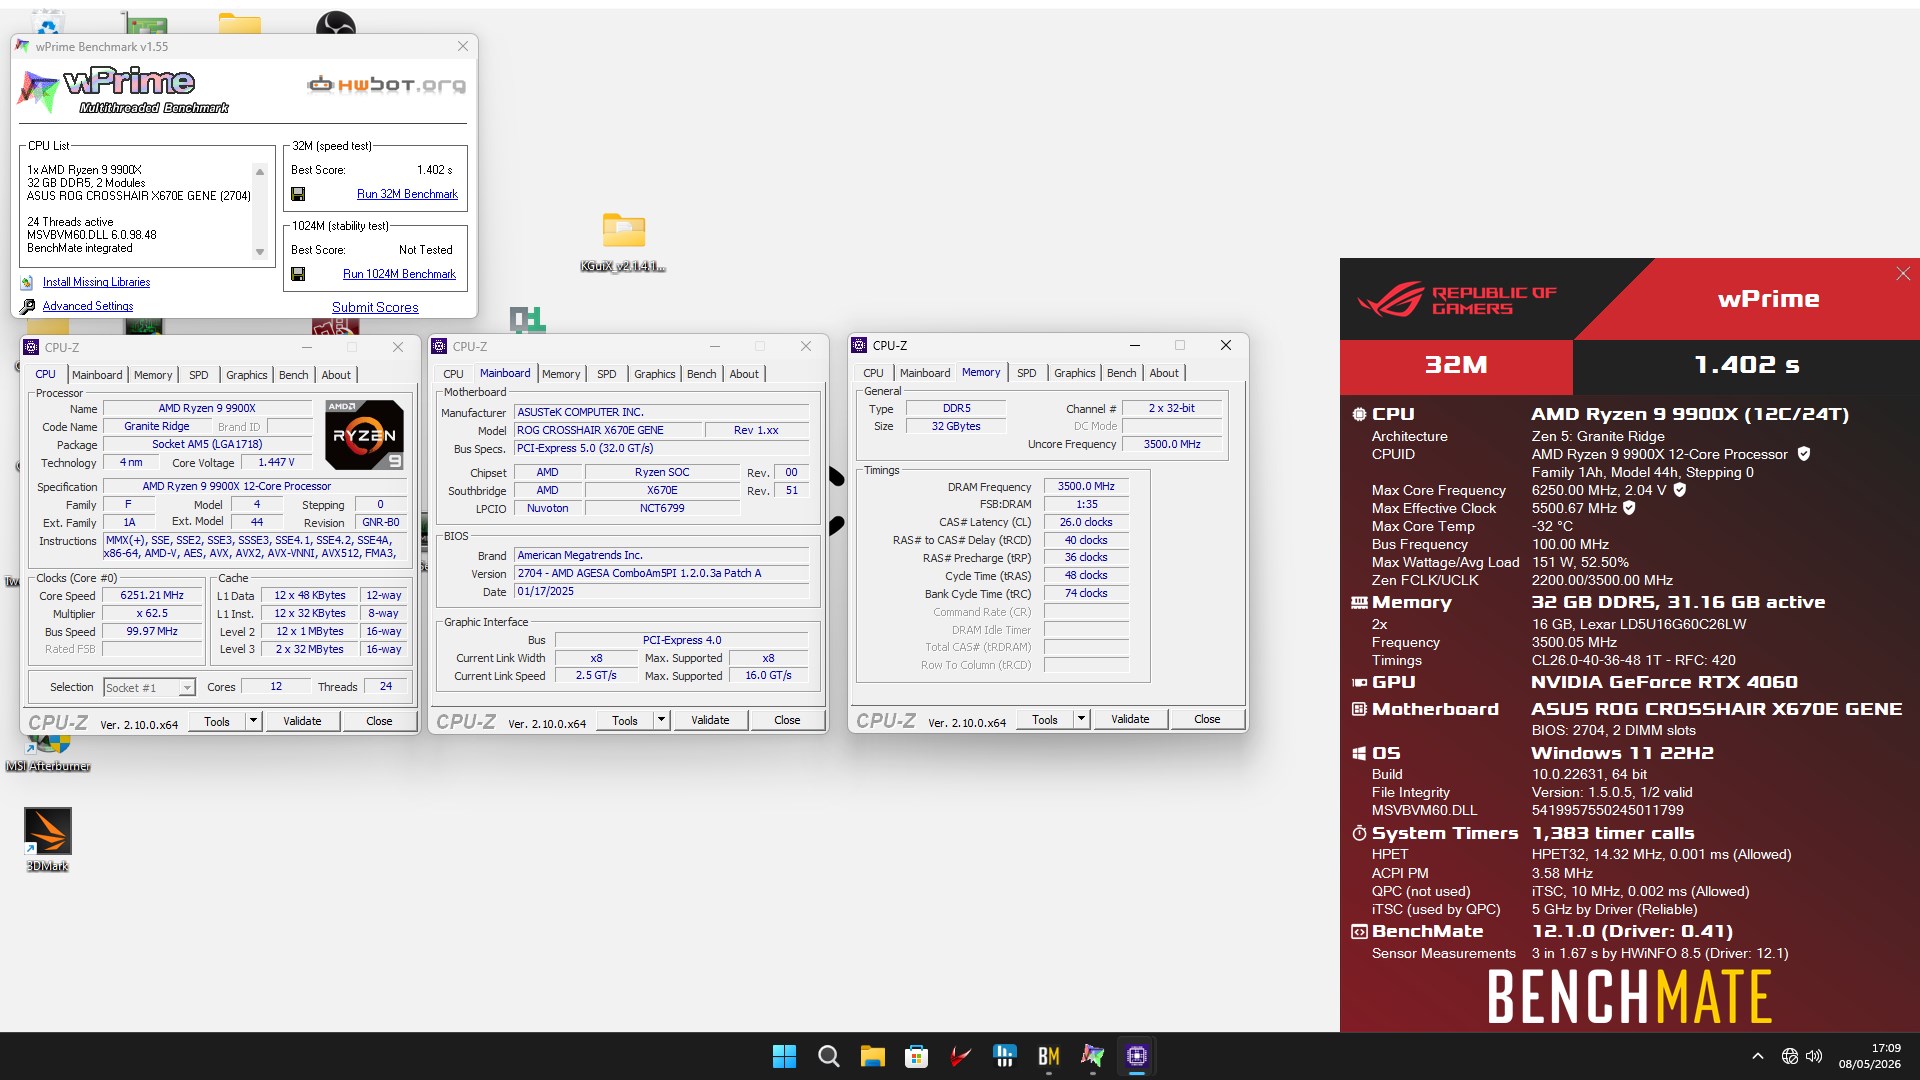Click the Threads value 24 in CPU-Z
This screenshot has width=1920, height=1080.
385,687
